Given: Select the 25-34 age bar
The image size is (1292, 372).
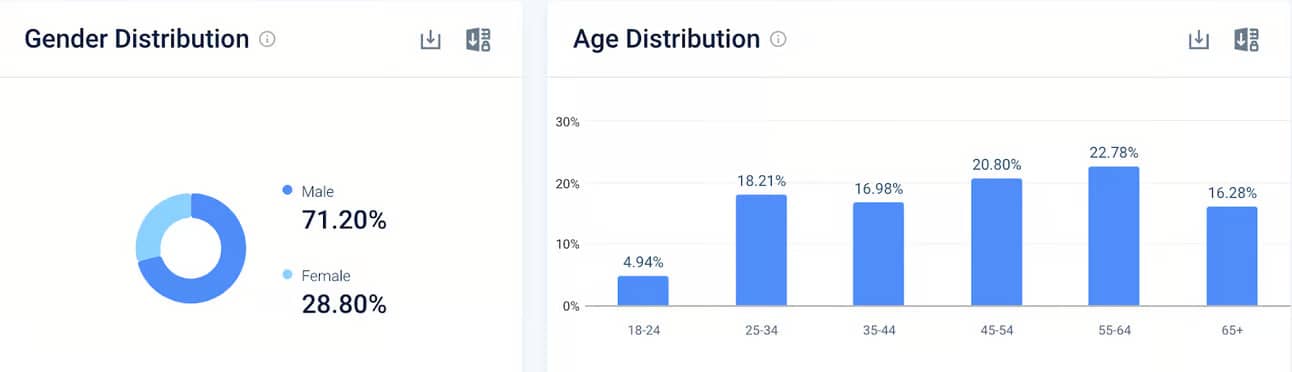Looking at the screenshot, I should point(761,250).
